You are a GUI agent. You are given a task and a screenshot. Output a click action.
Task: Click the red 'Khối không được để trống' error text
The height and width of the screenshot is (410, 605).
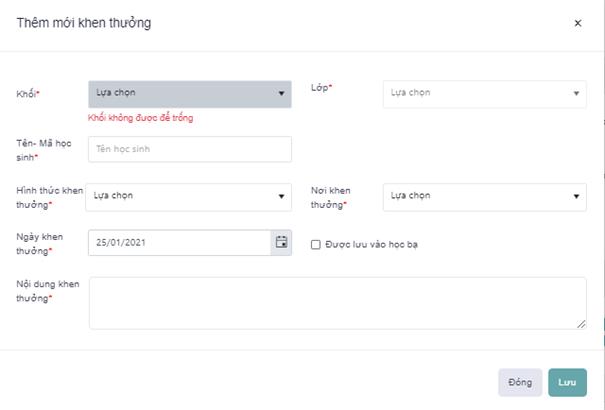tap(141, 118)
